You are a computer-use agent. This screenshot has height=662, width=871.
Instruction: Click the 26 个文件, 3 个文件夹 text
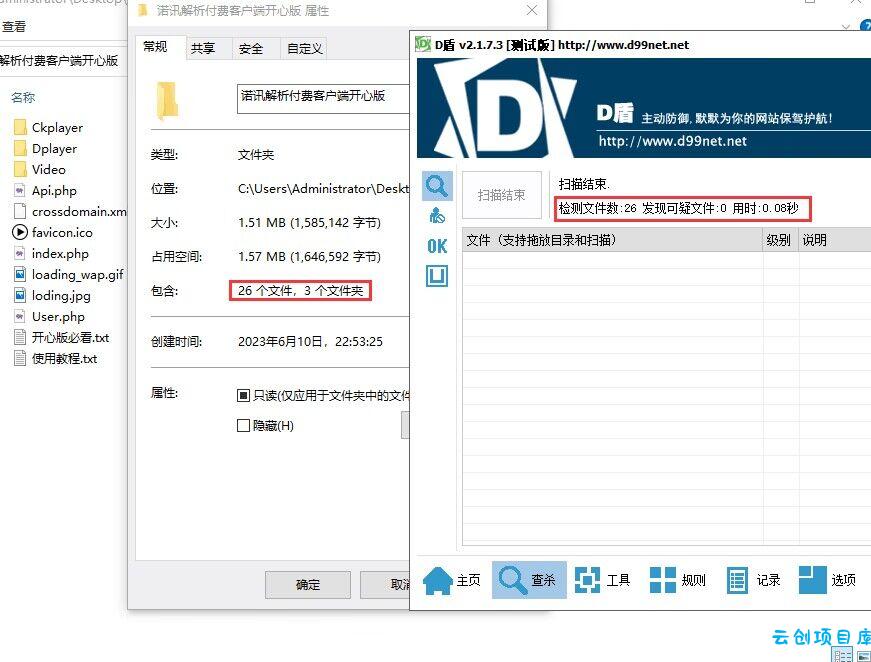(301, 290)
